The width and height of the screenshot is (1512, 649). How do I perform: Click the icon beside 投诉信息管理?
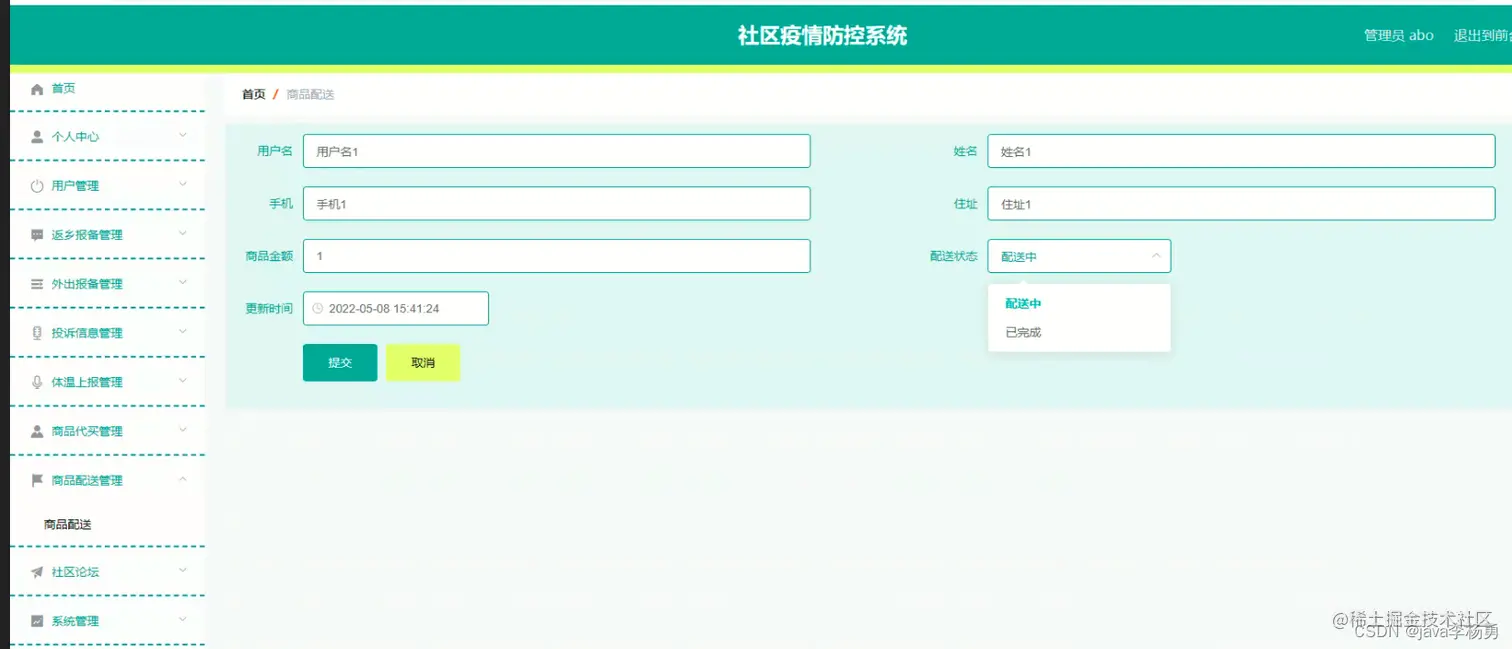click(x=37, y=333)
